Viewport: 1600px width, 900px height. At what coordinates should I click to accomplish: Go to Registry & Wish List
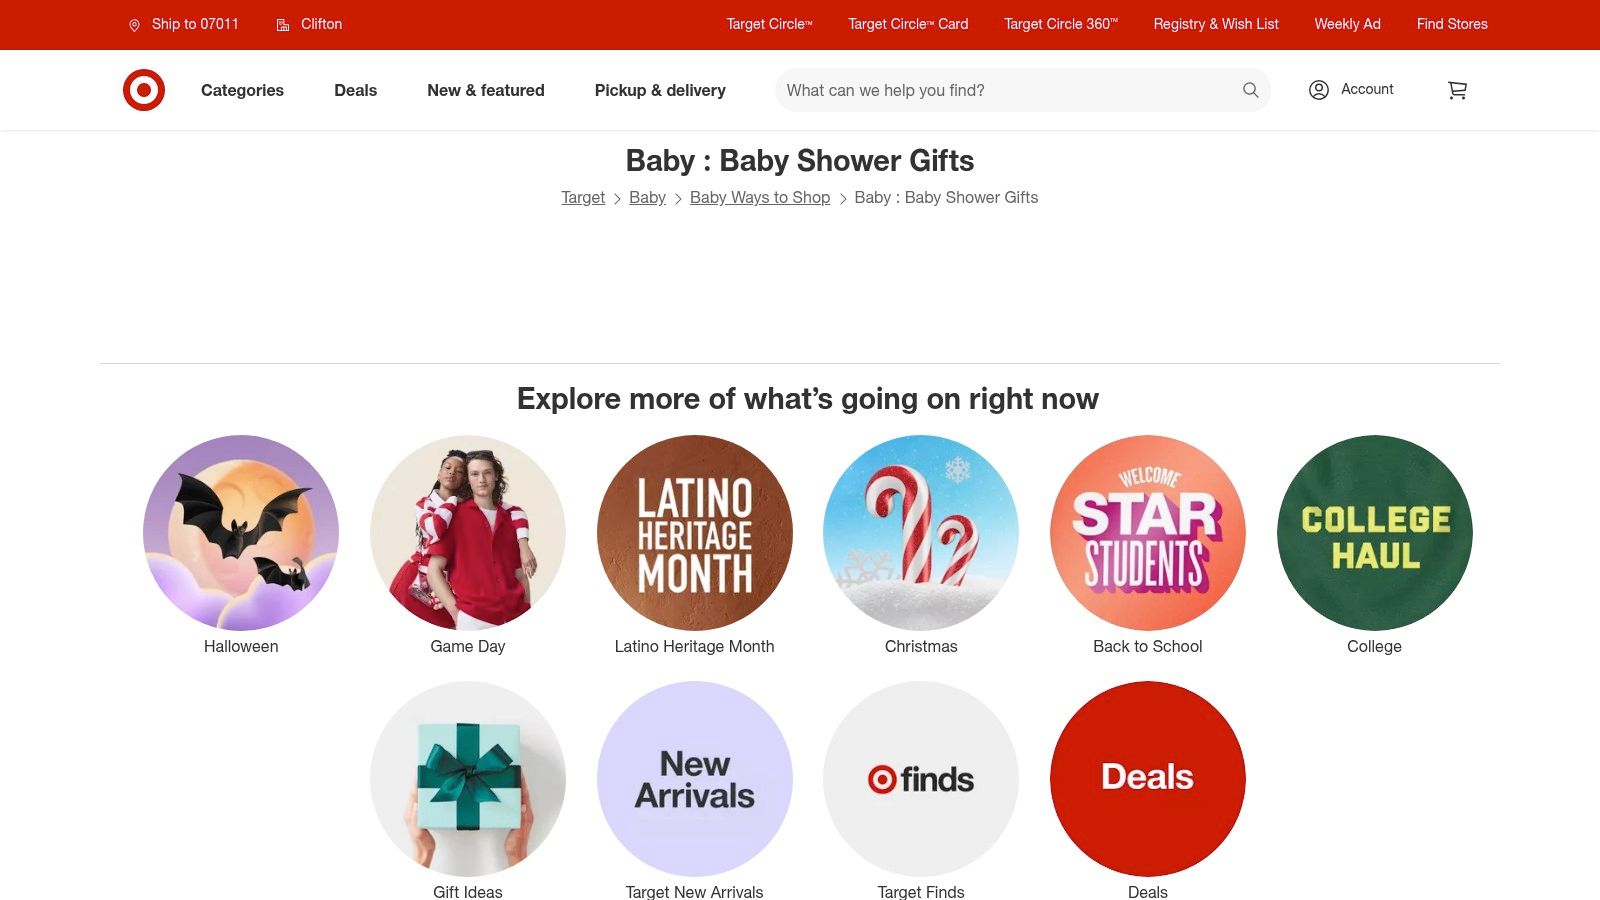tap(1216, 24)
